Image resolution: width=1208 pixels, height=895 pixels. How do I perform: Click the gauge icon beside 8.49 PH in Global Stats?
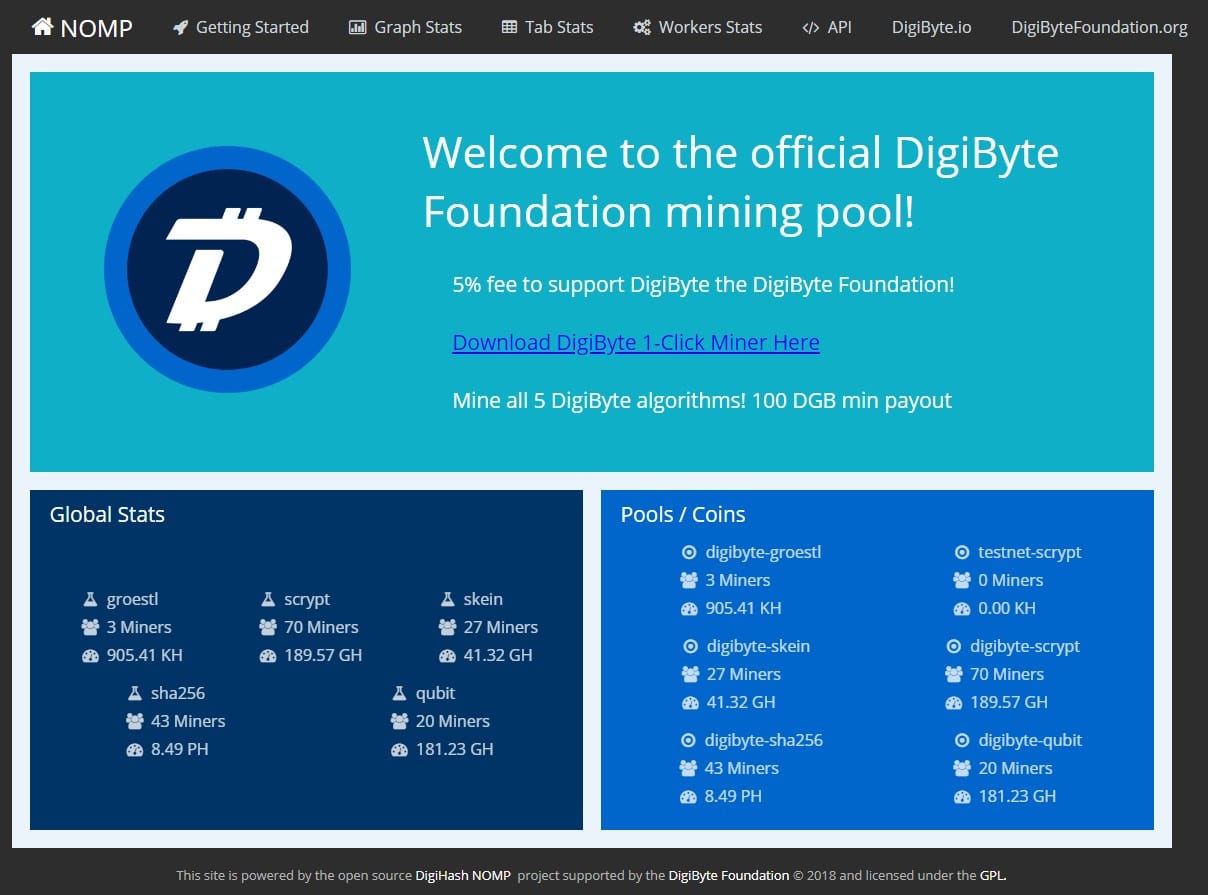tap(135, 750)
